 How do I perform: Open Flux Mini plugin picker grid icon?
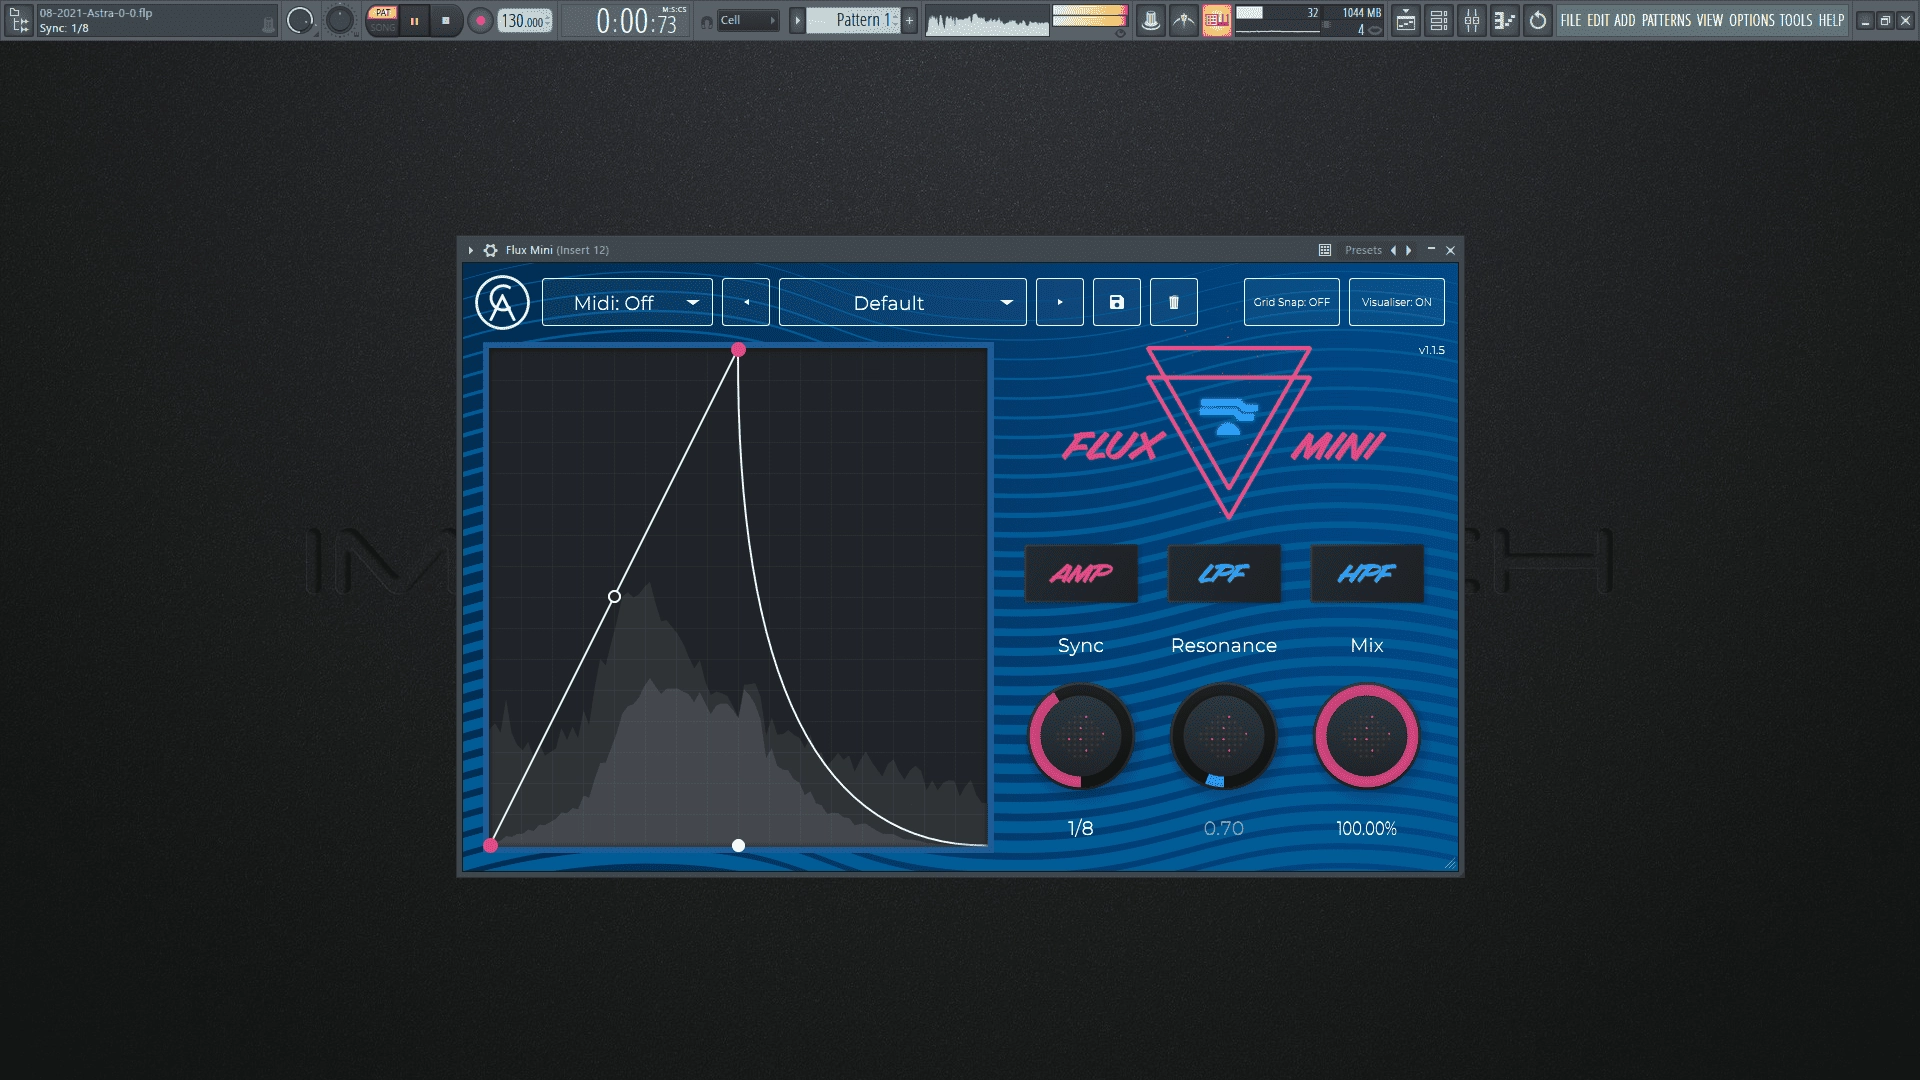[x=1325, y=250]
